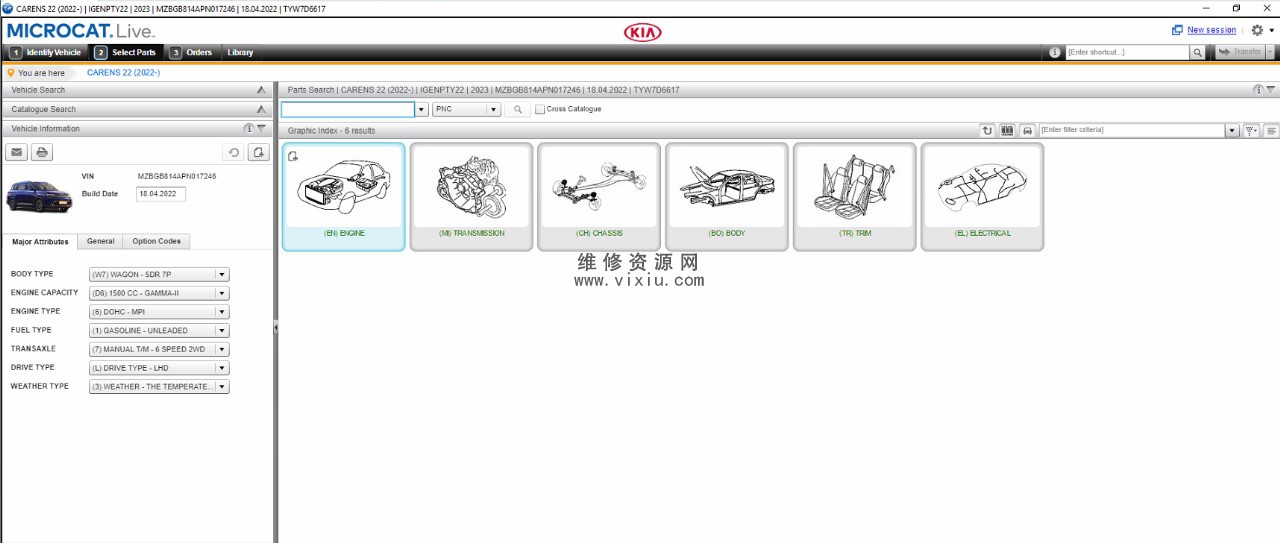Image resolution: width=1280 pixels, height=543 pixels.
Task: Open the settings gear menu
Action: [x=1257, y=30]
